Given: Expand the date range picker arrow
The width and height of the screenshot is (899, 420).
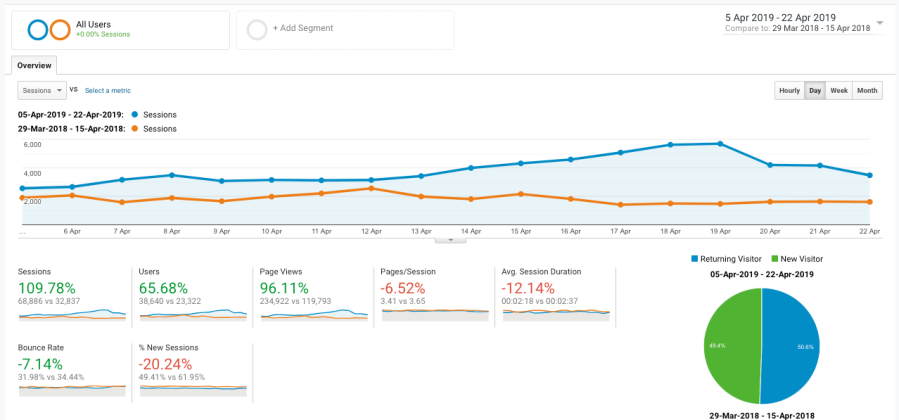Looking at the screenshot, I should [x=879, y=23].
